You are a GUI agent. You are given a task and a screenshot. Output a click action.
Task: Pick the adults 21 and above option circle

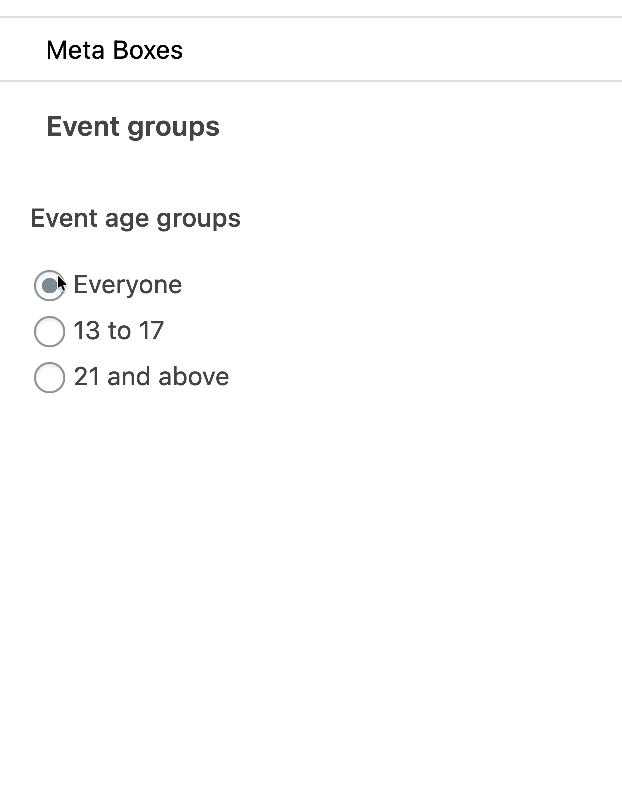49,378
